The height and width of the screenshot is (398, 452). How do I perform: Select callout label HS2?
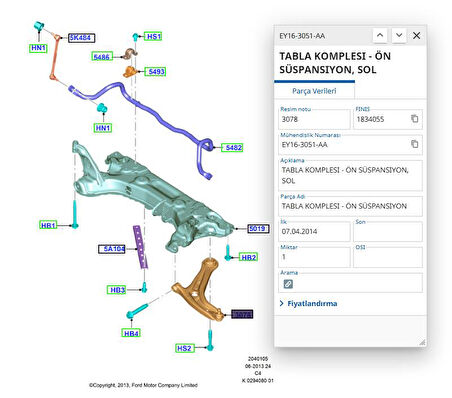tap(184, 348)
